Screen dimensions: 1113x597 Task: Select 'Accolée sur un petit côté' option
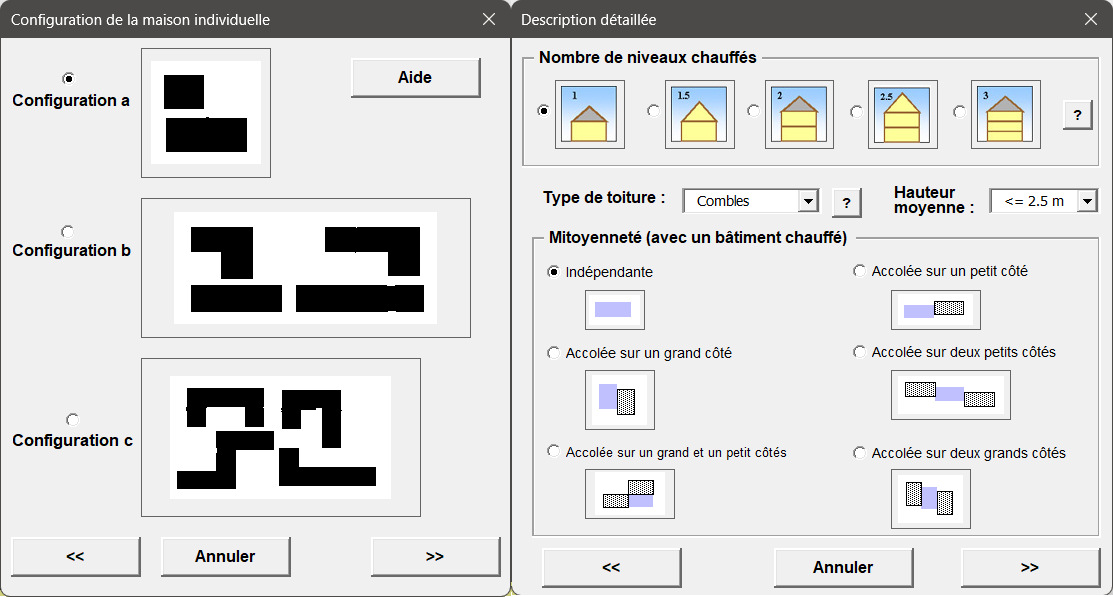coord(859,270)
